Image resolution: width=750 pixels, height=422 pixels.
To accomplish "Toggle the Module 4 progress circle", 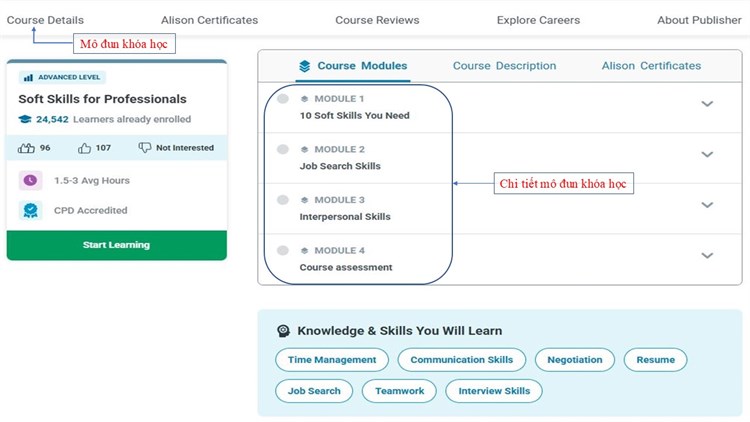I will [x=283, y=250].
